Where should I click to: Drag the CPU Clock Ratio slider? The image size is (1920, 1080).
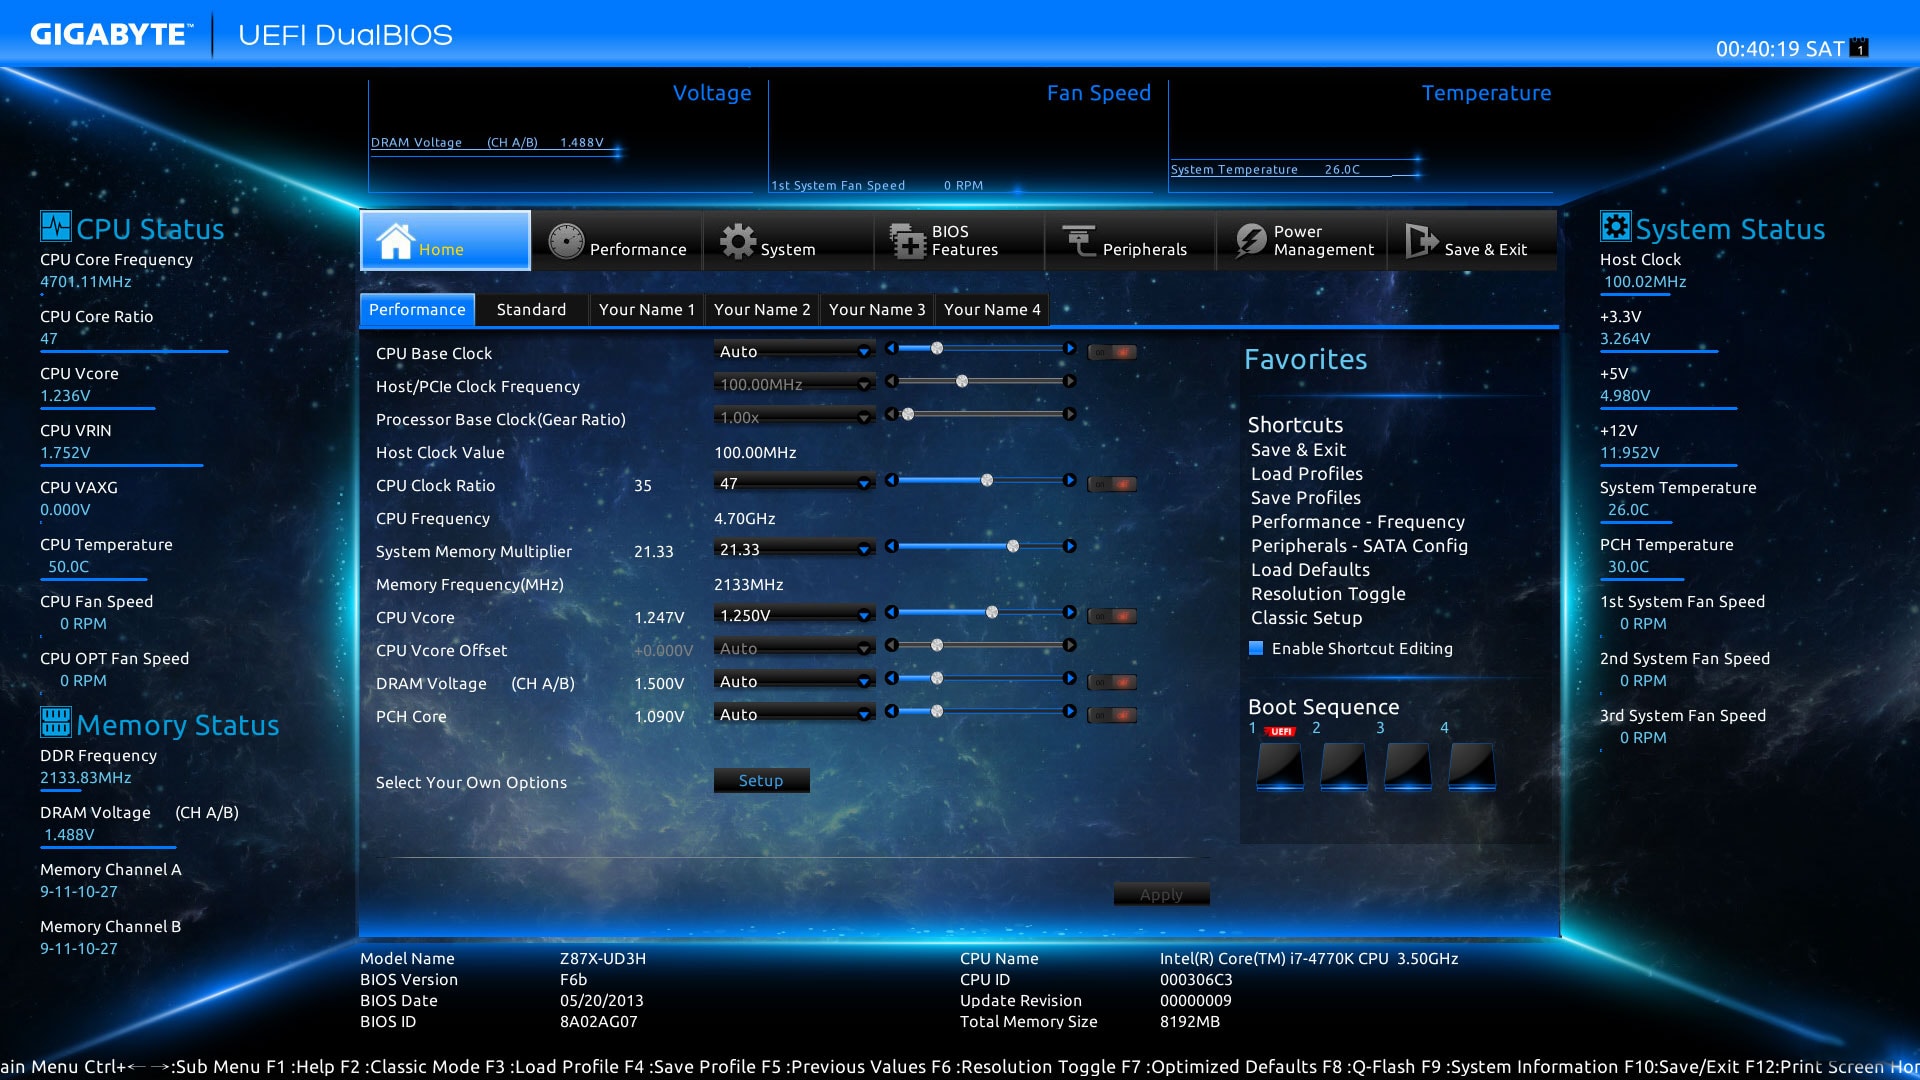point(981,484)
